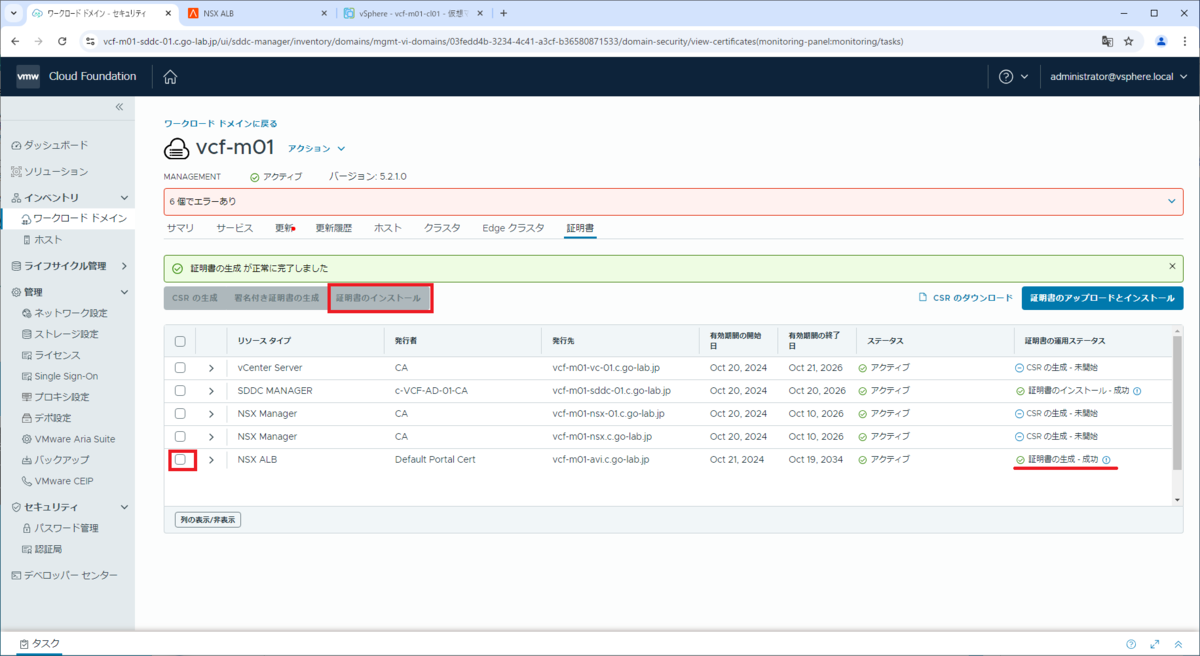Collapse the left navigation with double-chevron icon

click(119, 106)
